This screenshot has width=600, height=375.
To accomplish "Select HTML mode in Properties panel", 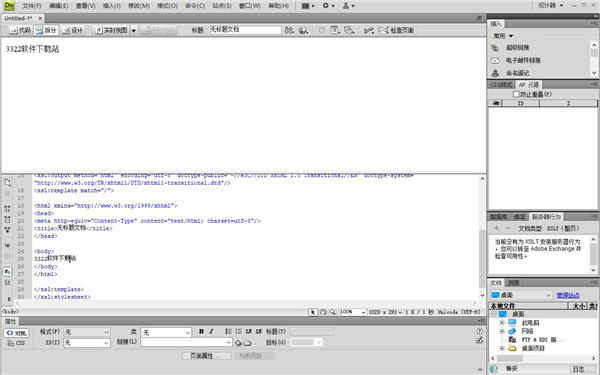I will (x=16, y=333).
